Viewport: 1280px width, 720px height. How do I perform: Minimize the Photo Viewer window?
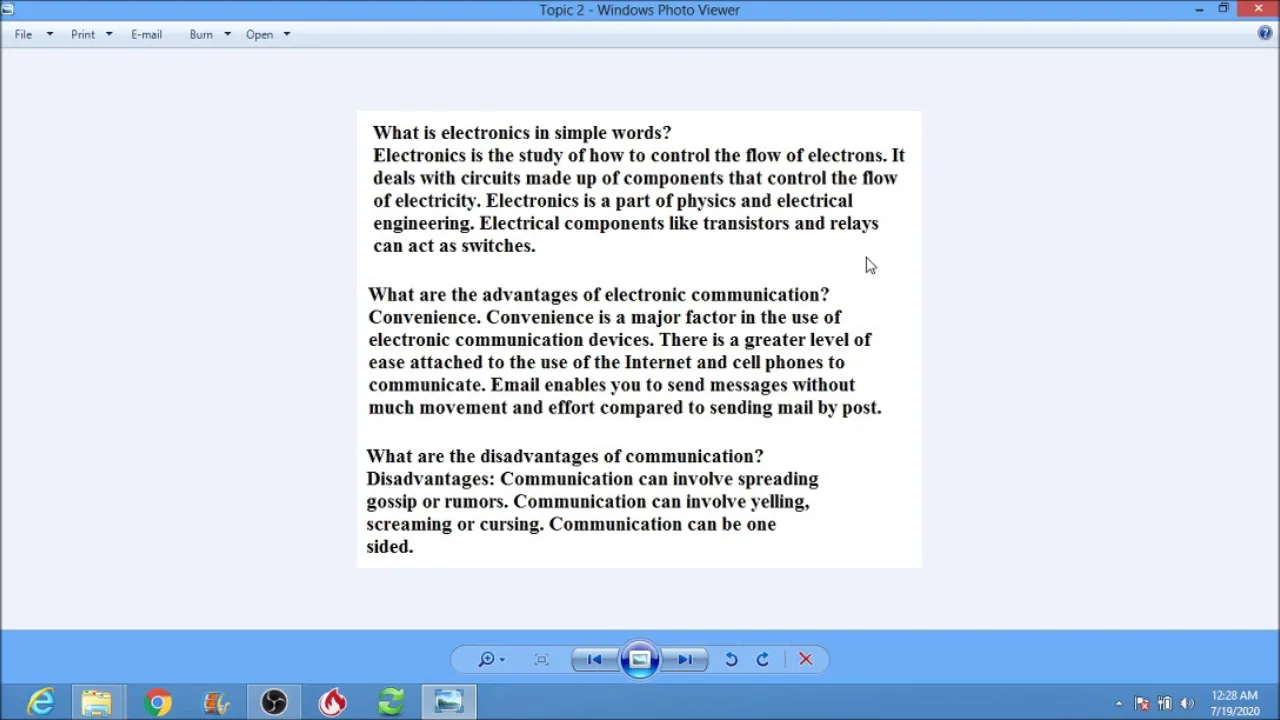[1199, 9]
